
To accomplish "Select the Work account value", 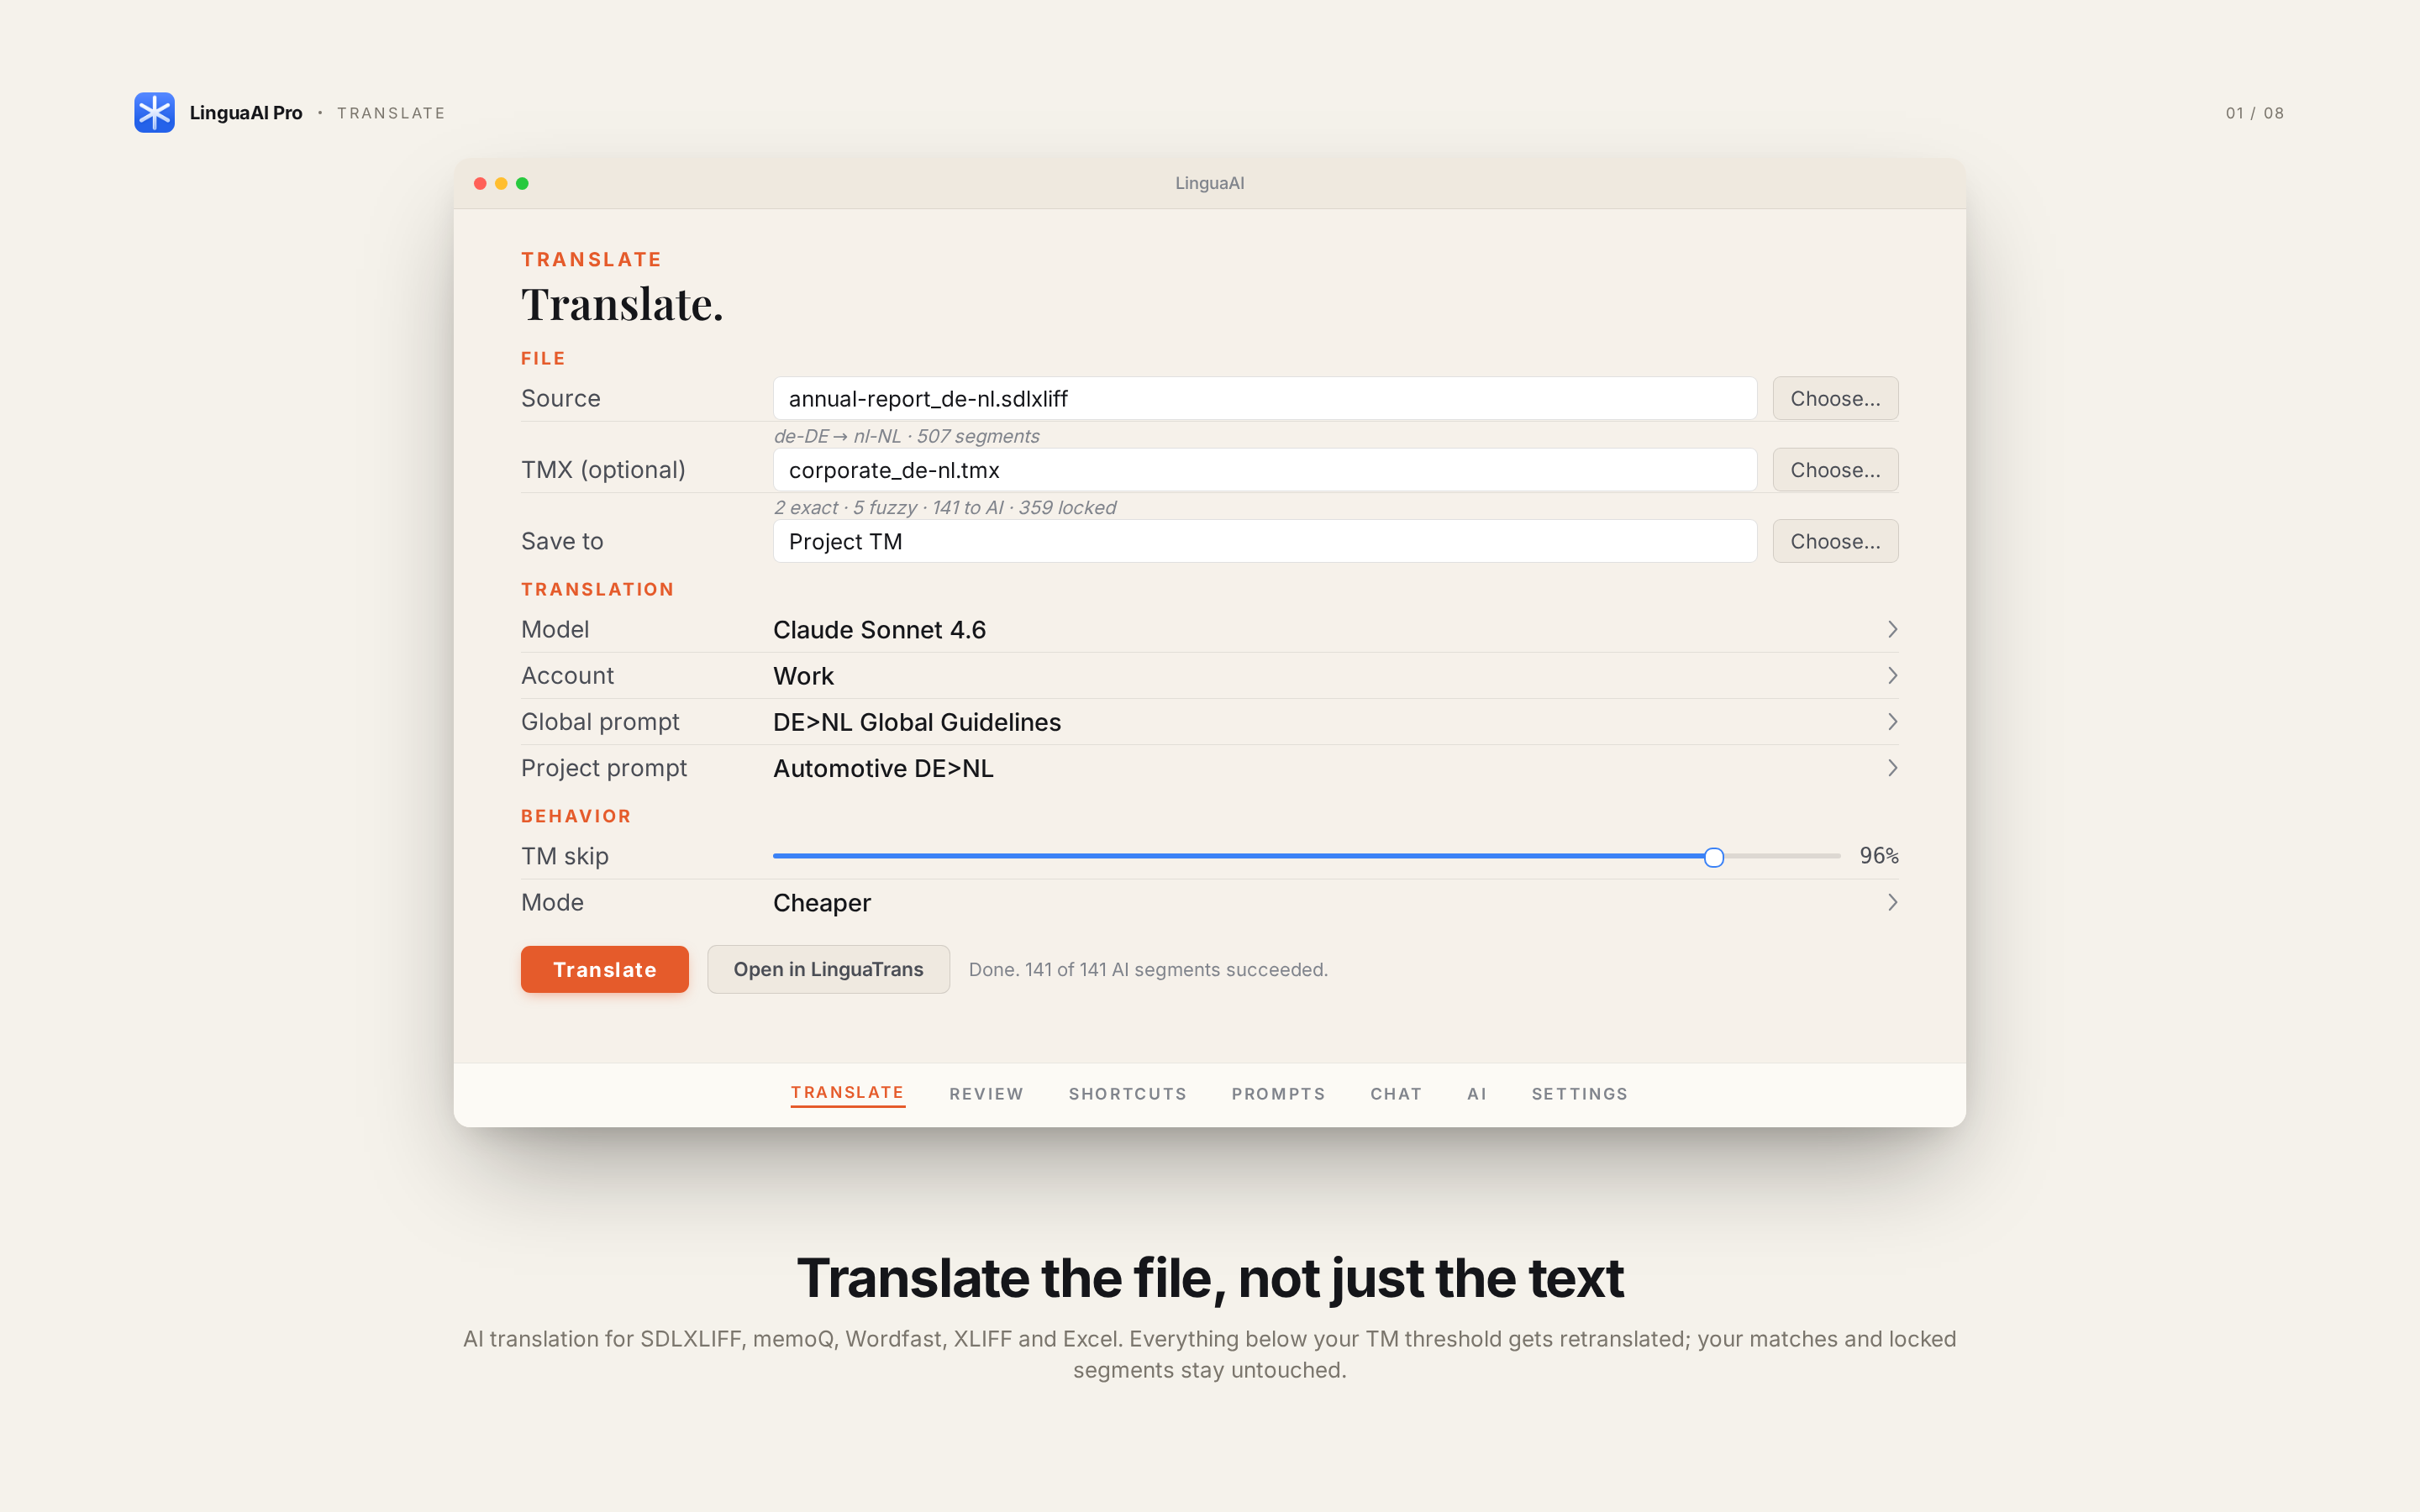I will tap(803, 676).
